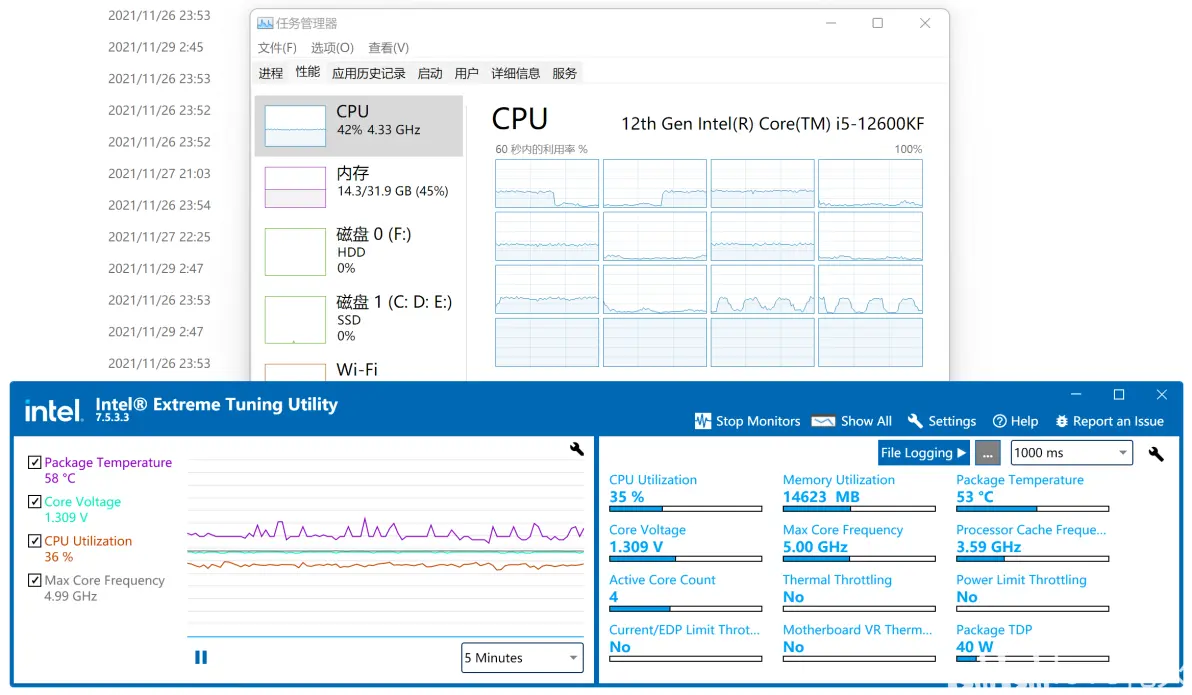Screen dimensions: 1192x695
Task: Switch to the 详细信息 tab
Action: [x=515, y=73]
